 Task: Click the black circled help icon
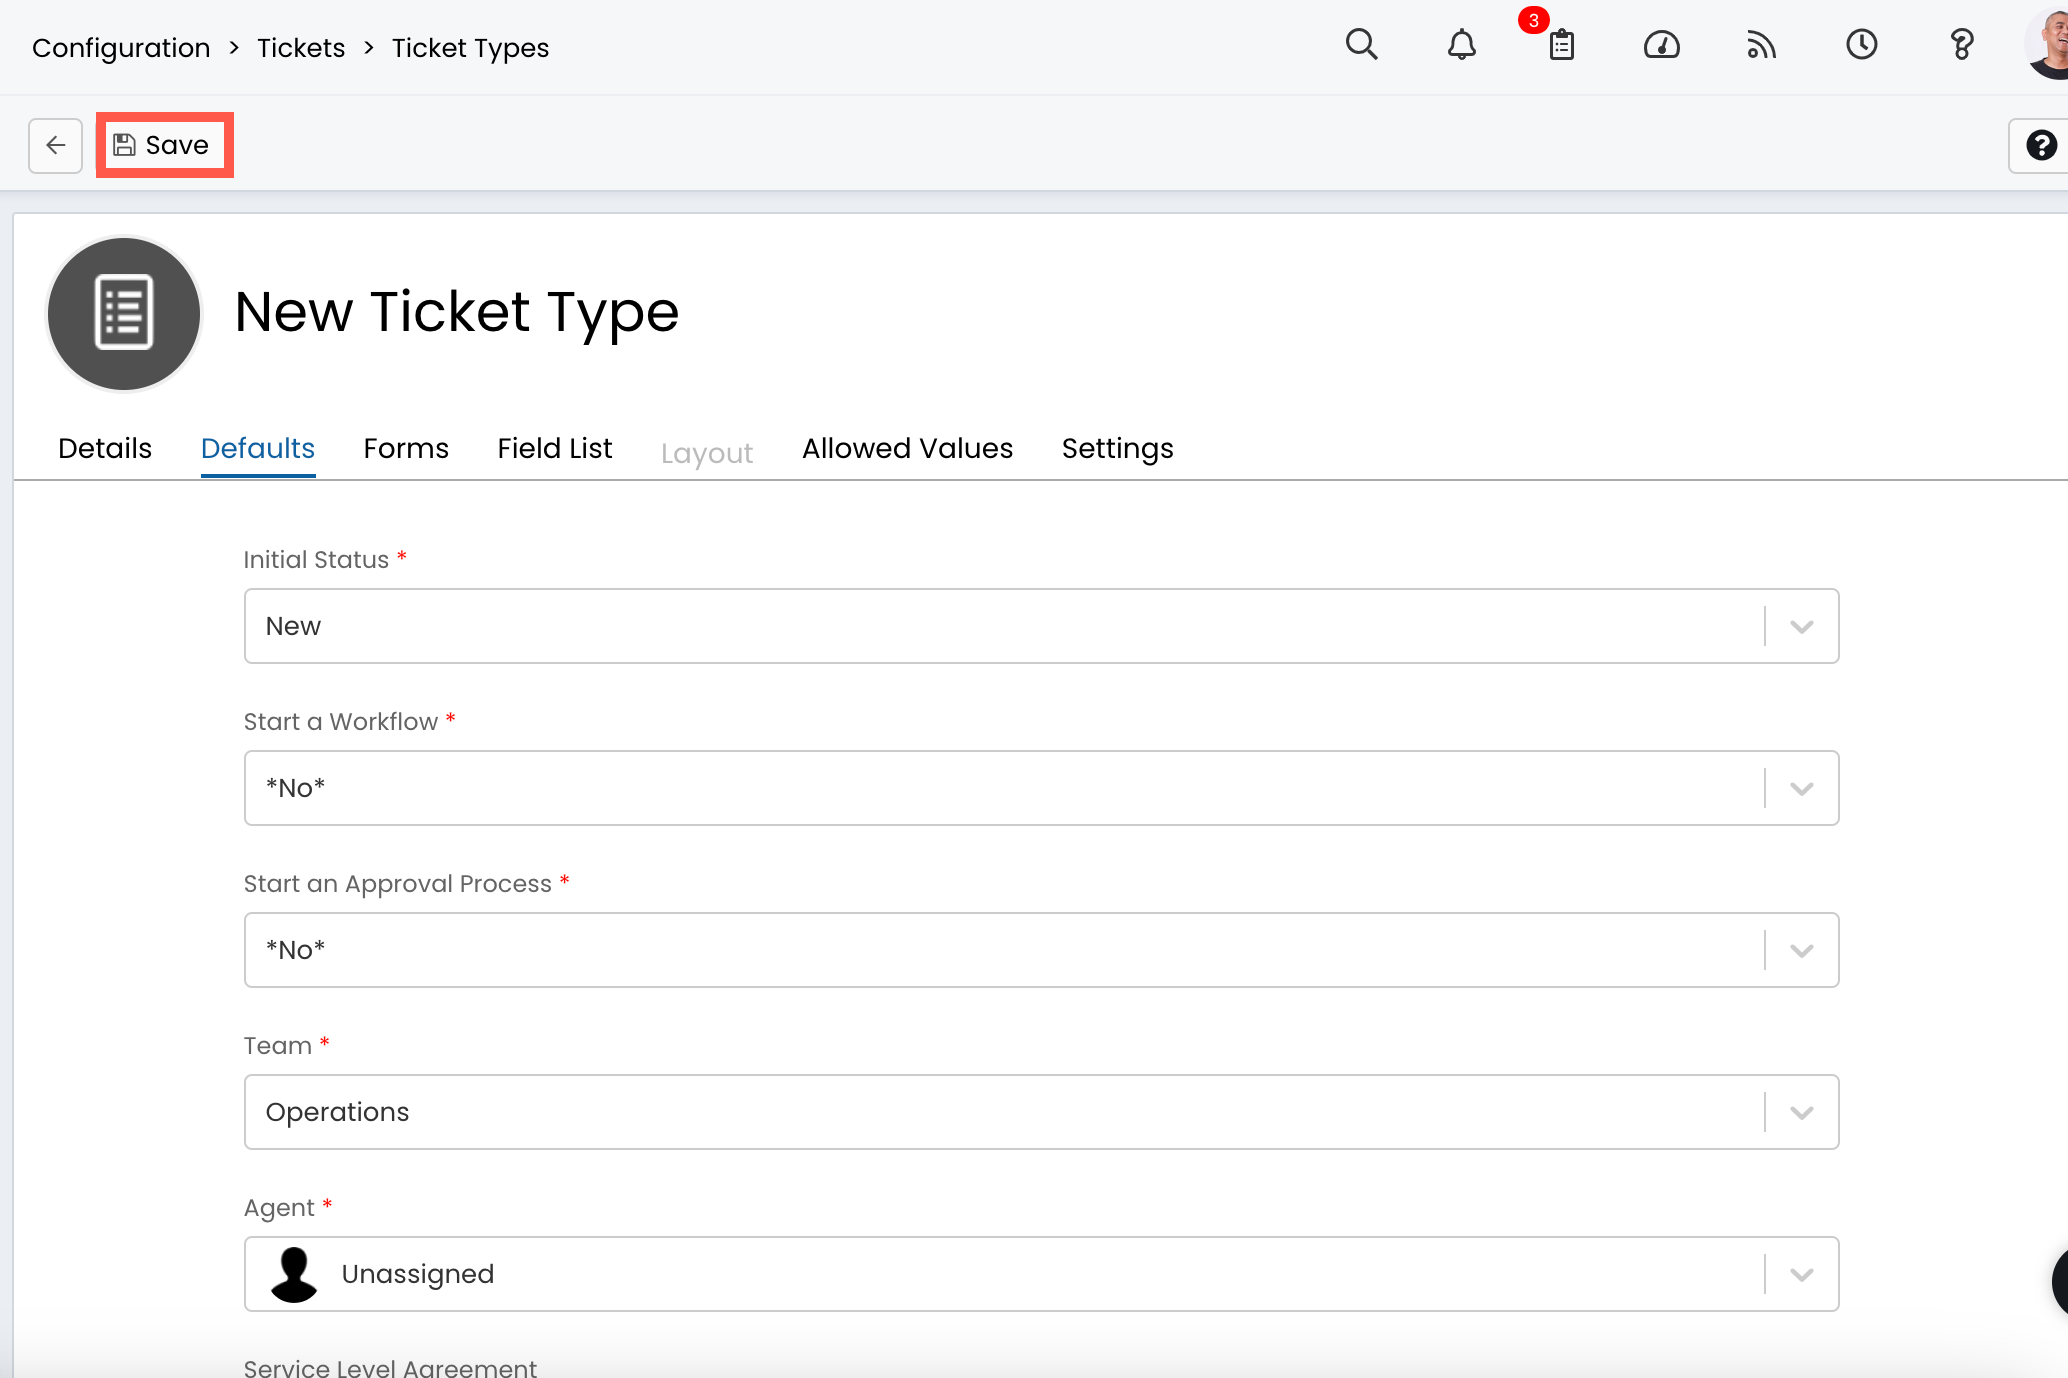2040,145
